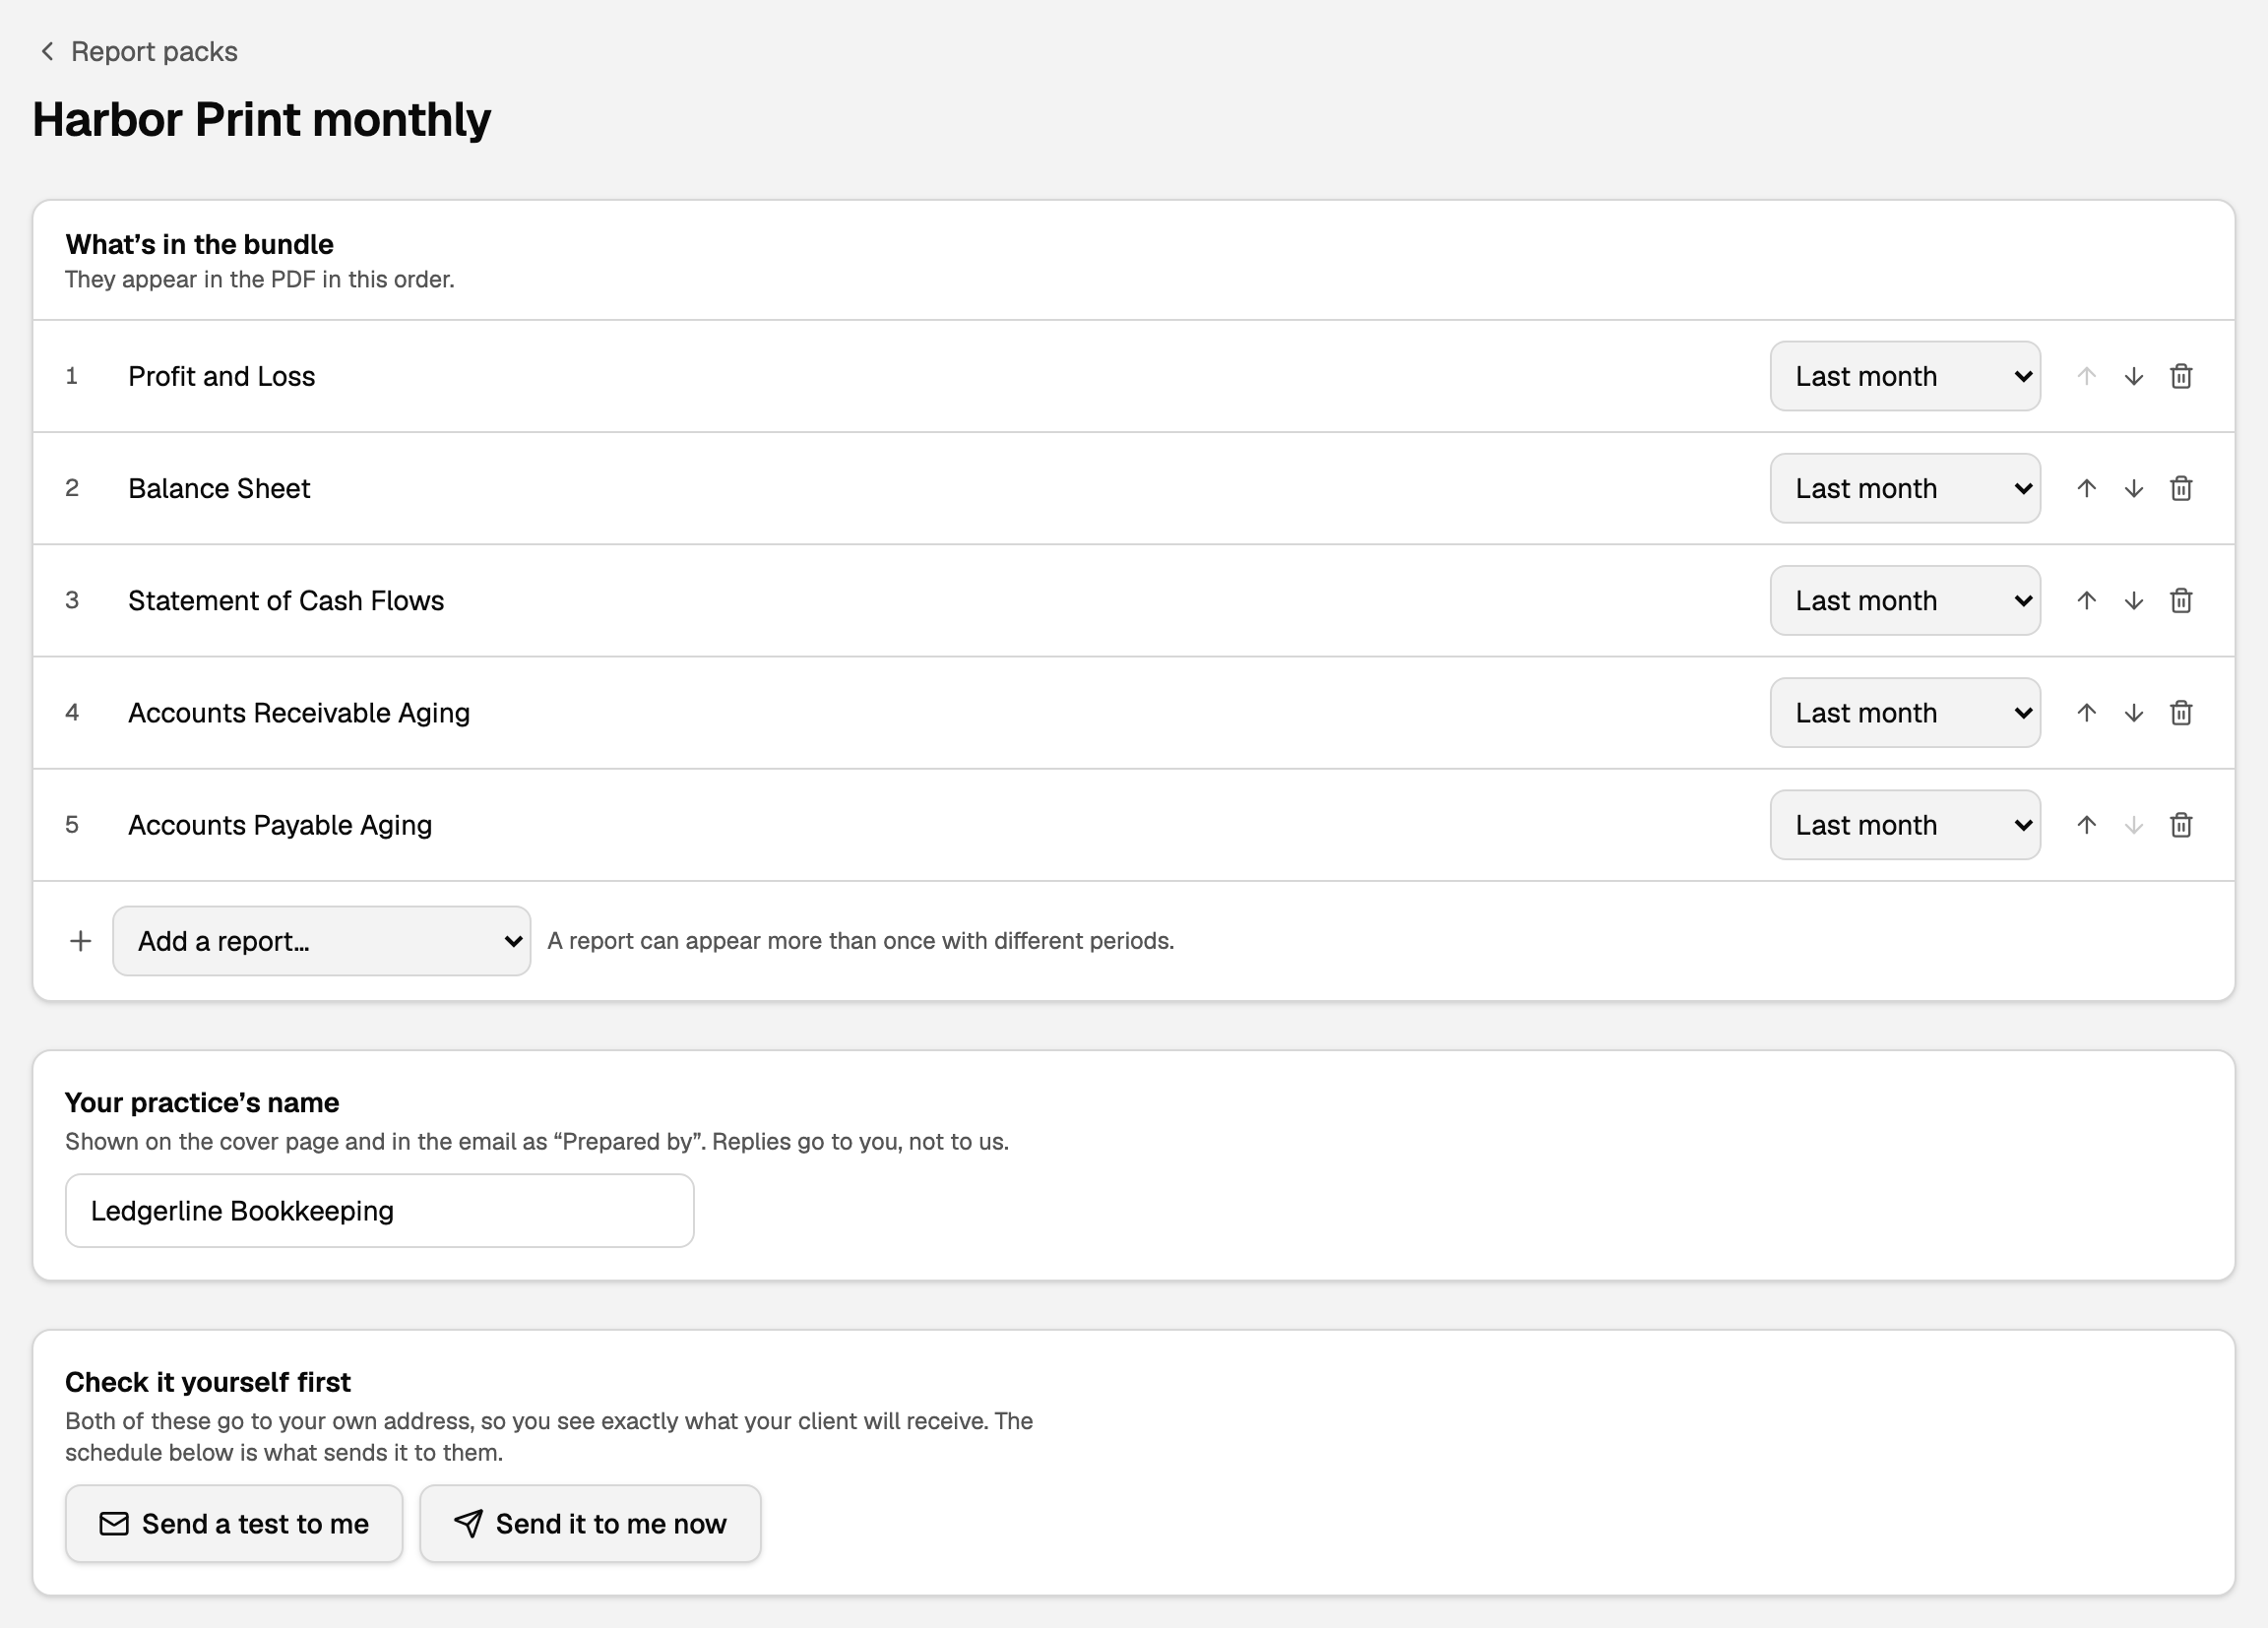2268x1628 pixels.
Task: Trash the Accounts Receivable Aging report
Action: 2181,713
